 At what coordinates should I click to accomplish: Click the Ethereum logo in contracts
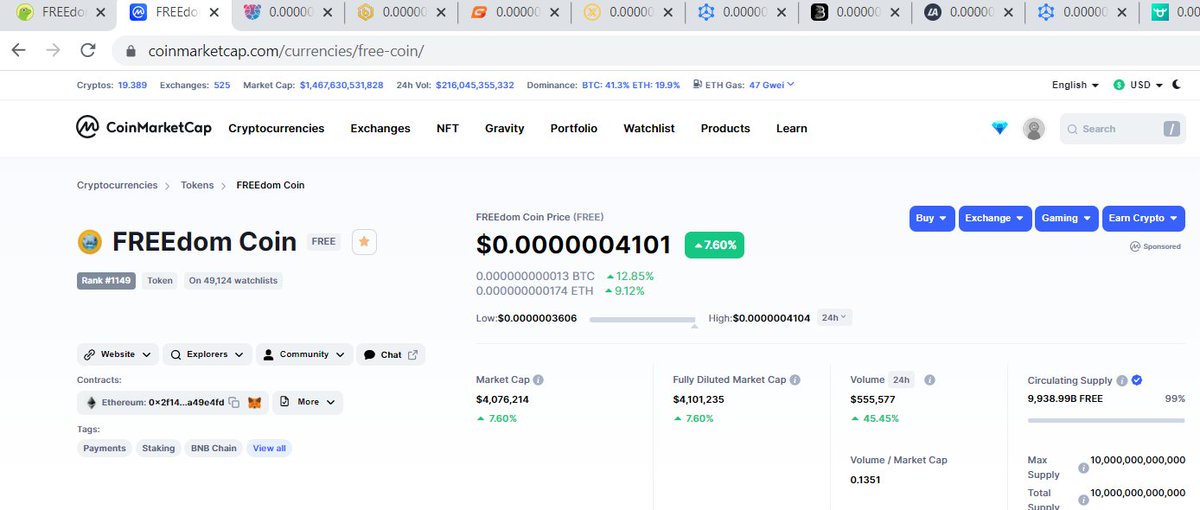[91, 402]
